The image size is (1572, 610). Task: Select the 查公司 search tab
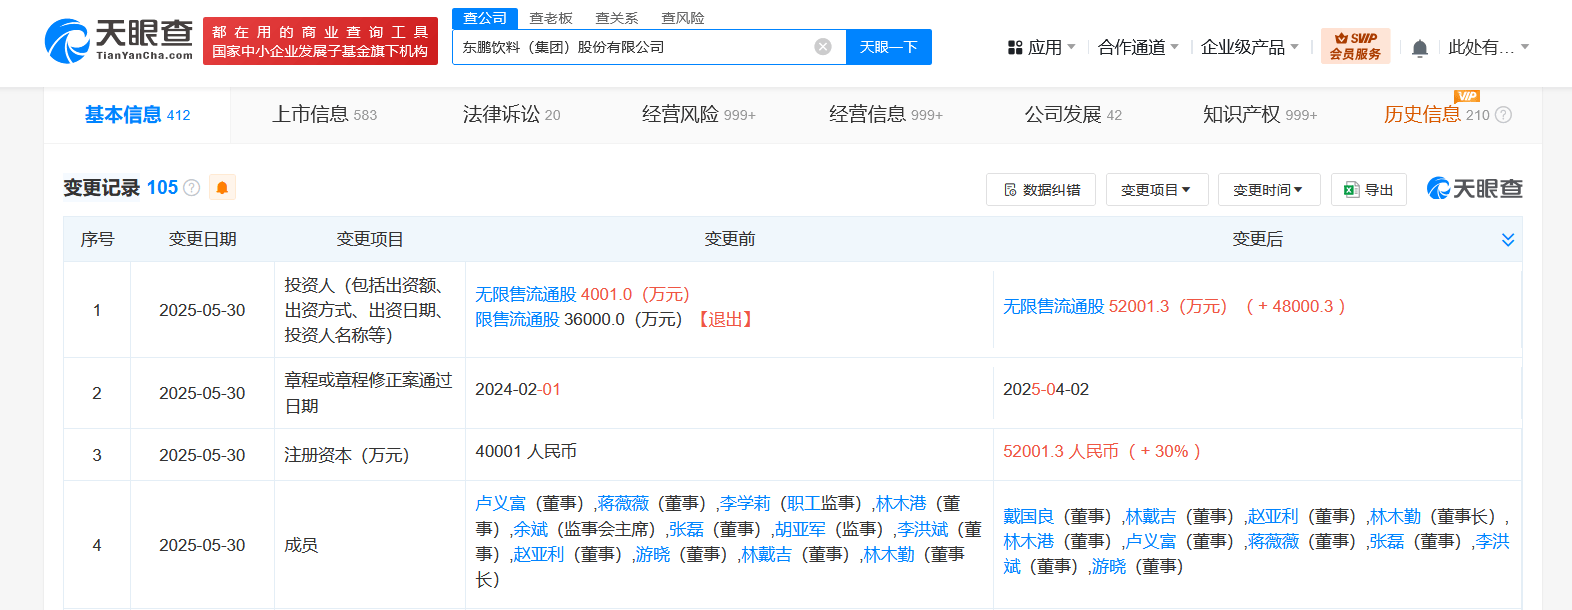click(485, 18)
